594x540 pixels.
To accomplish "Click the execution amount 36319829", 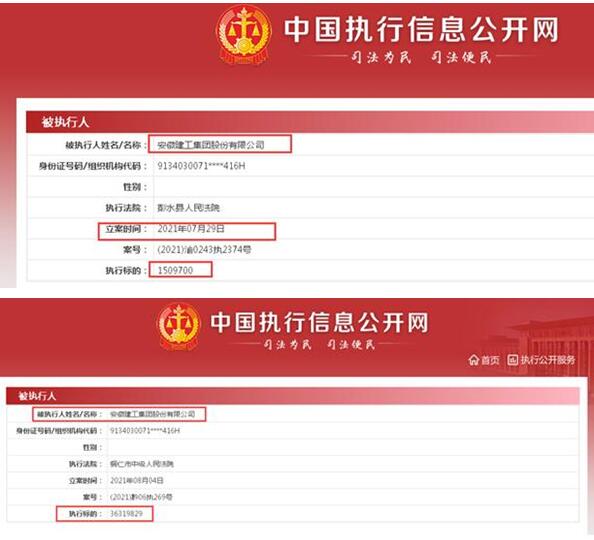I will pos(126,513).
